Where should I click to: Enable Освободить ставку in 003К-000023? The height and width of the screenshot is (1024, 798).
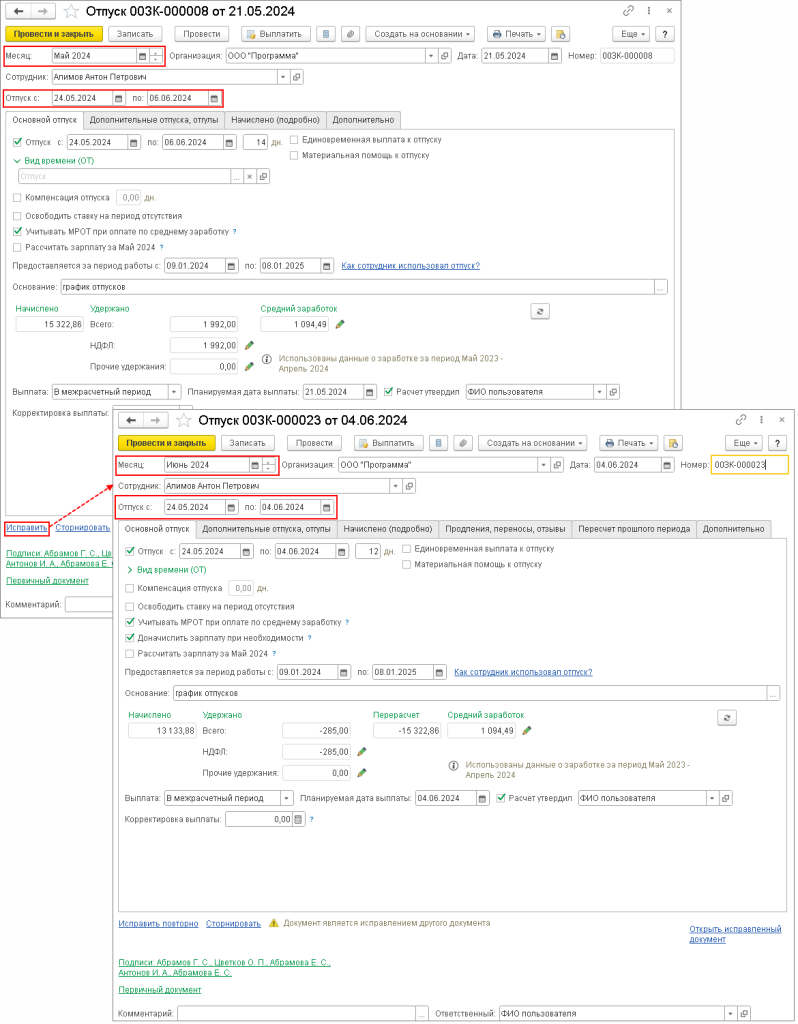click(x=129, y=607)
